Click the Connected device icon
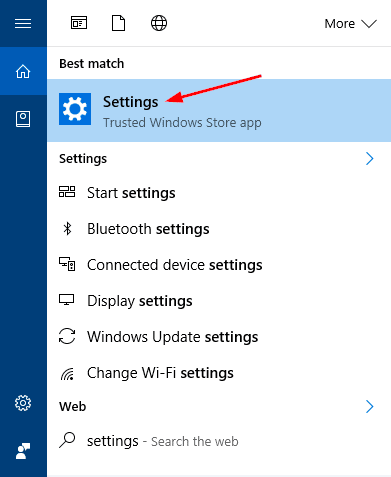This screenshot has width=391, height=477. (67, 264)
